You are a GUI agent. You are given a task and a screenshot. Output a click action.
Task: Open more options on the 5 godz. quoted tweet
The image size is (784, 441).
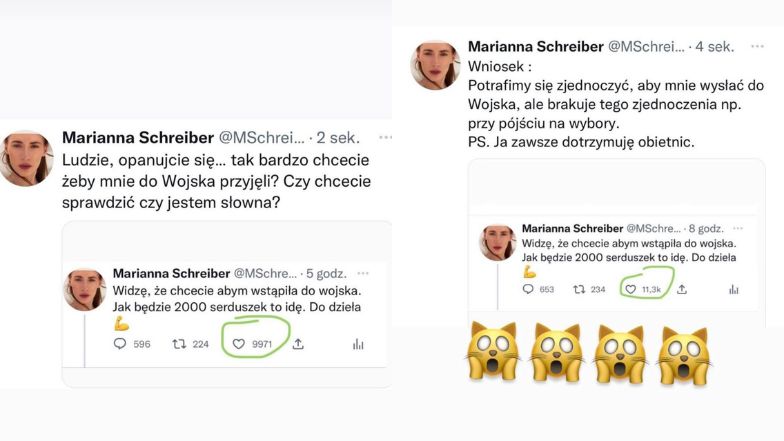pos(362,272)
